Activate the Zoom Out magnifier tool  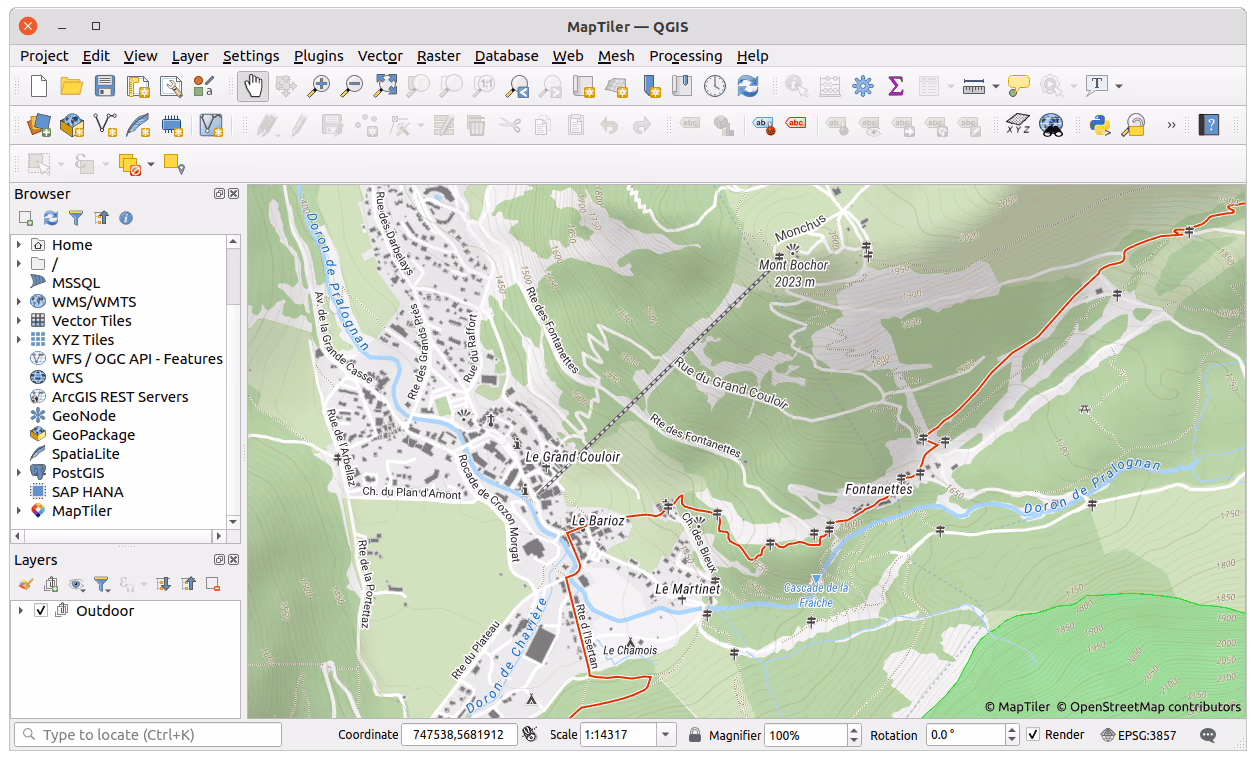[x=352, y=87]
